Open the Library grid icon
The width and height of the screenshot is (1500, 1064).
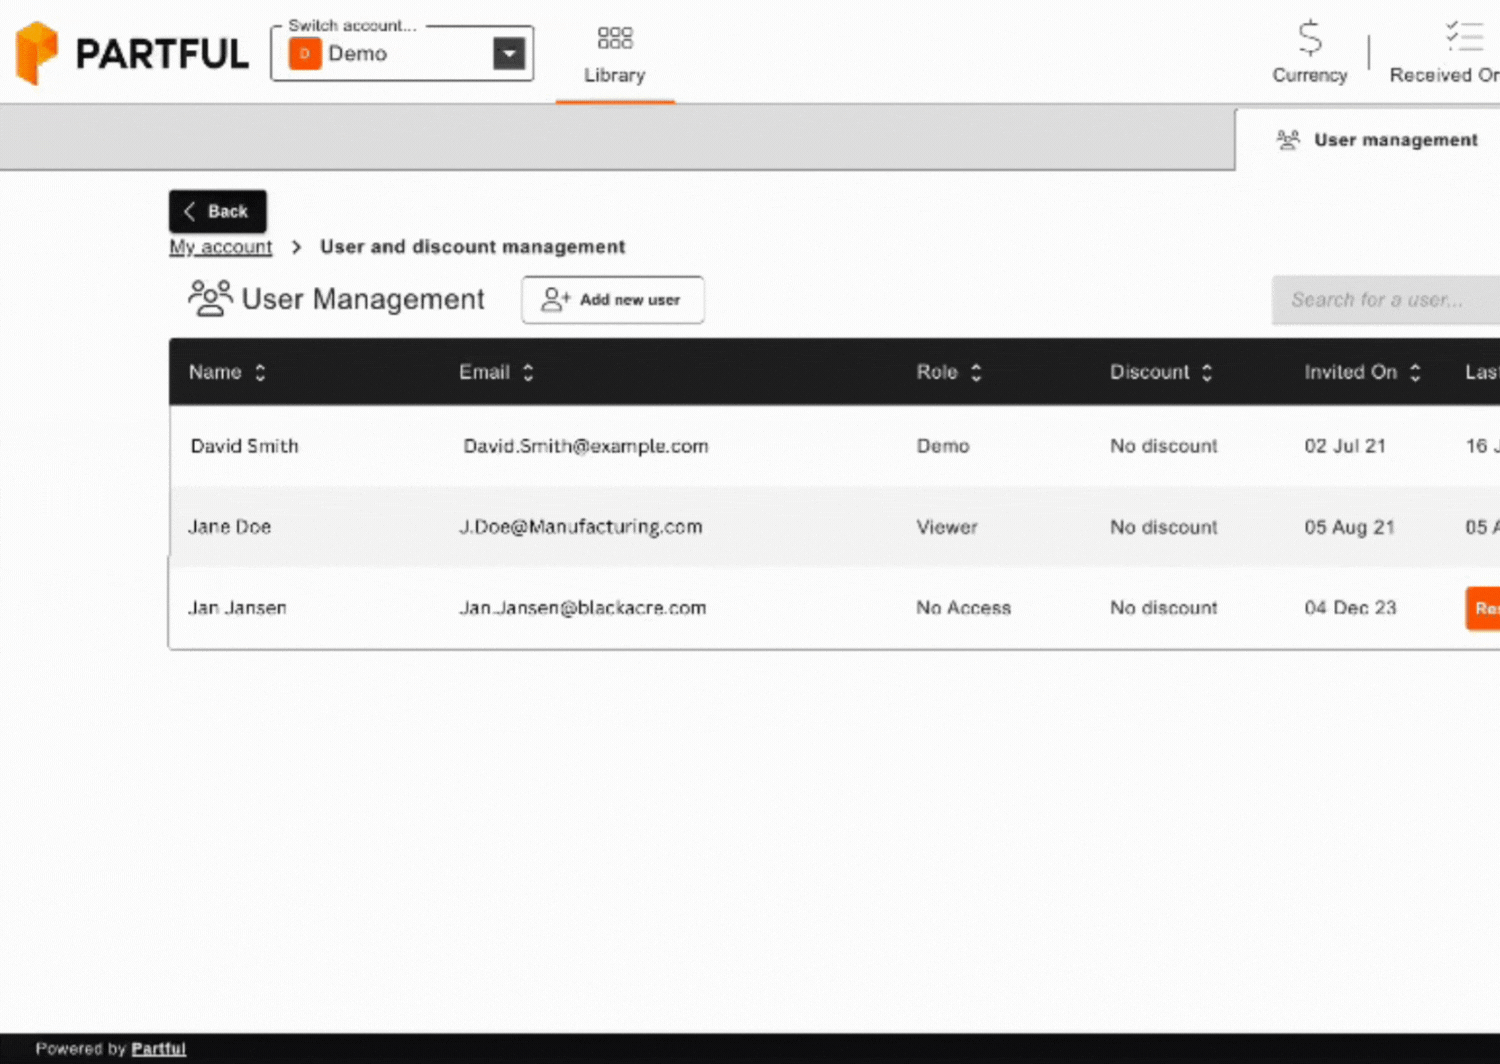click(x=614, y=37)
